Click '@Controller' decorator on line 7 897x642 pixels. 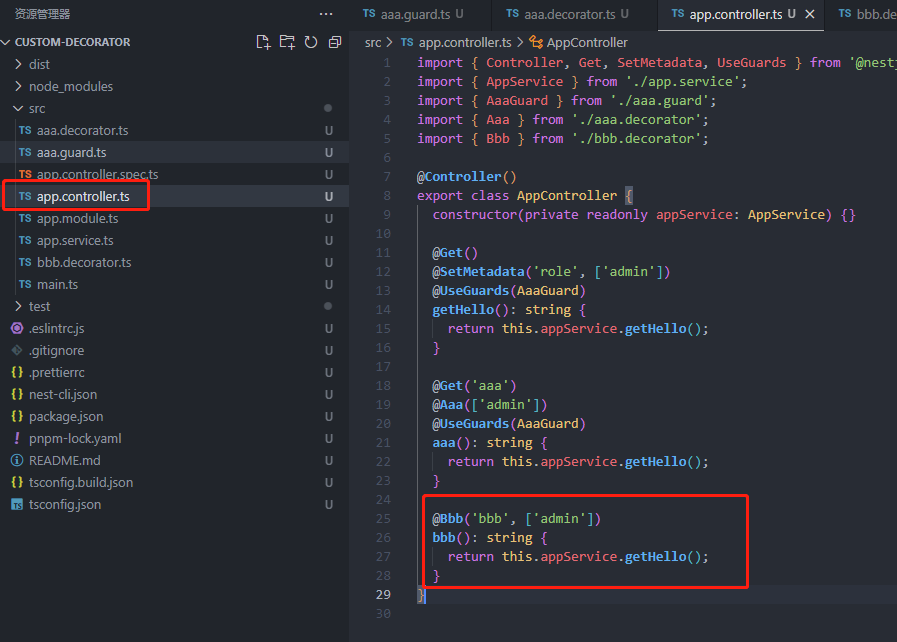459,176
